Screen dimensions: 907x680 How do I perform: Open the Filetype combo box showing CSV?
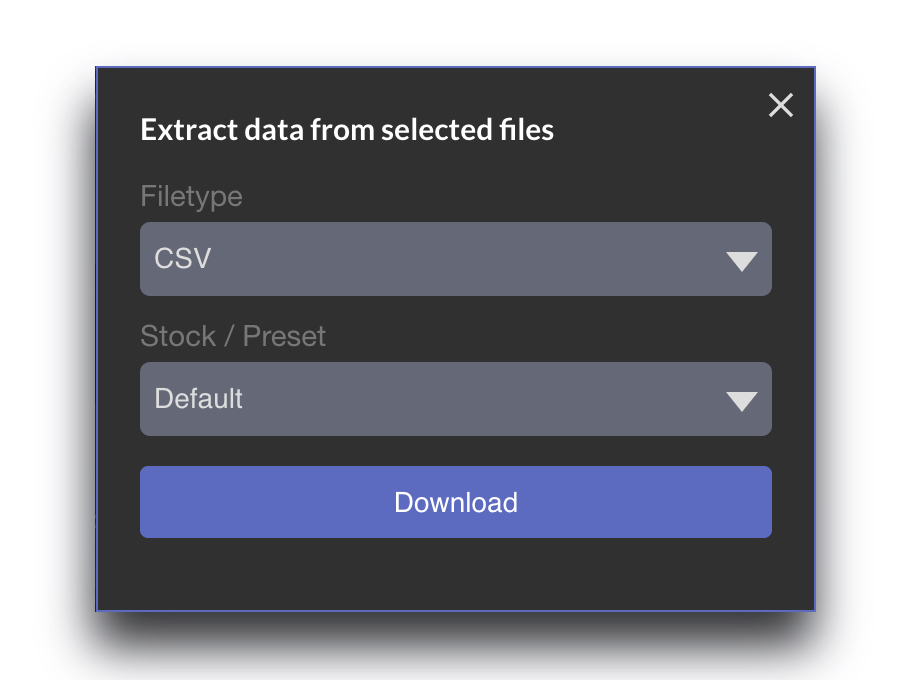[x=455, y=259]
